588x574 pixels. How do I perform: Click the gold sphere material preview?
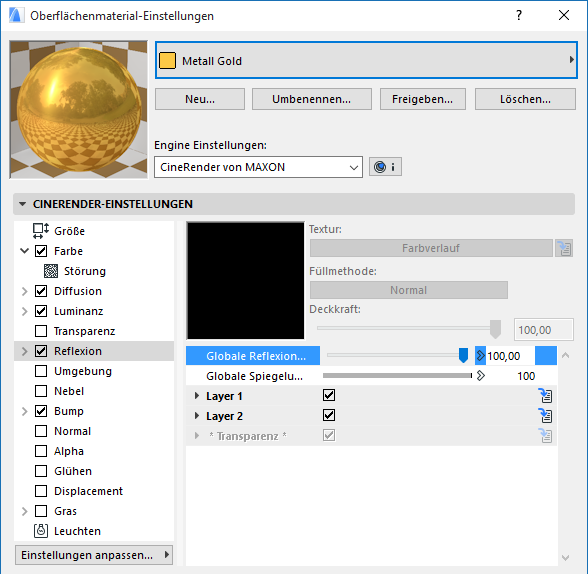tap(79, 109)
